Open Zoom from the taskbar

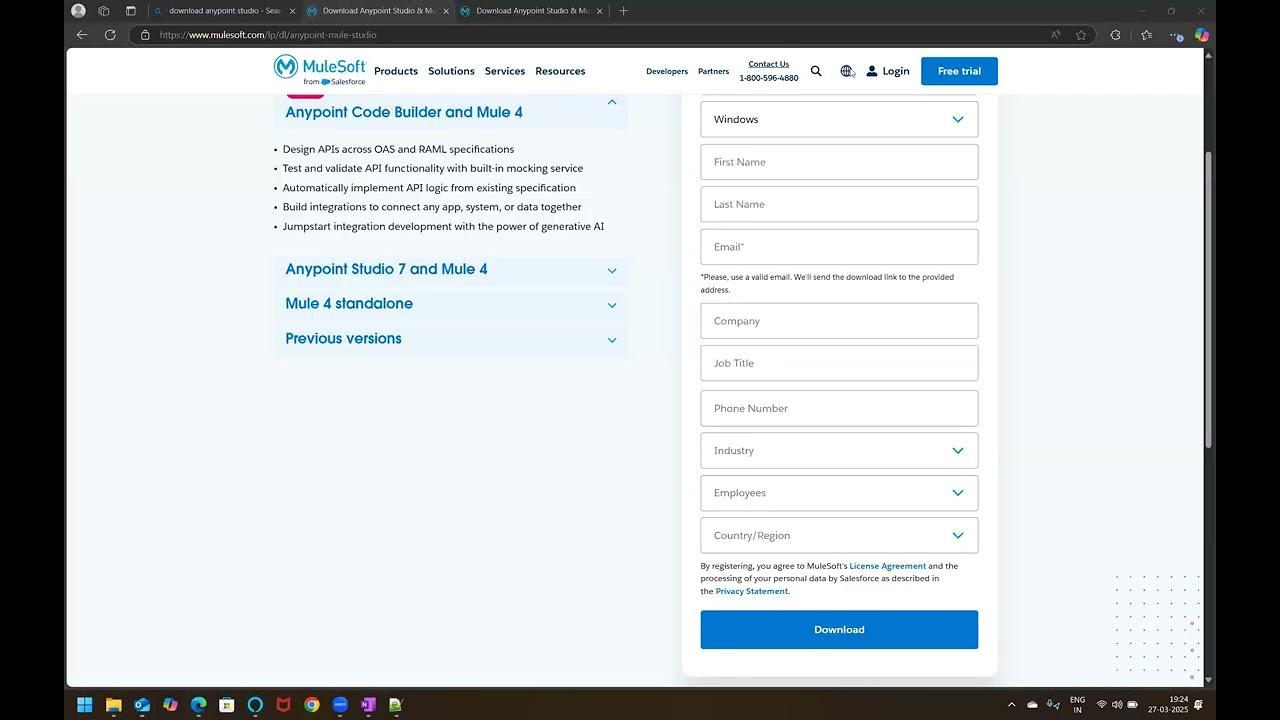pos(340,705)
